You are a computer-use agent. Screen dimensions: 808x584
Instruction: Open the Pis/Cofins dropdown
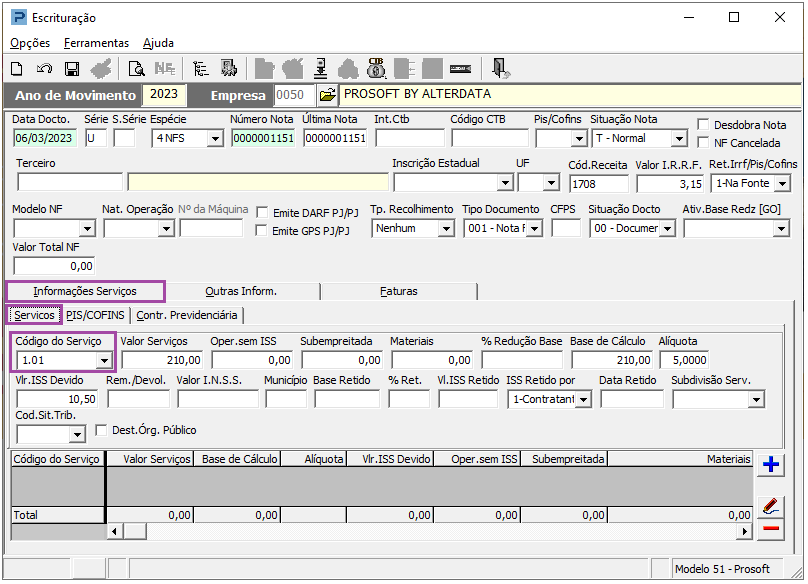pyautogui.click(x=579, y=139)
